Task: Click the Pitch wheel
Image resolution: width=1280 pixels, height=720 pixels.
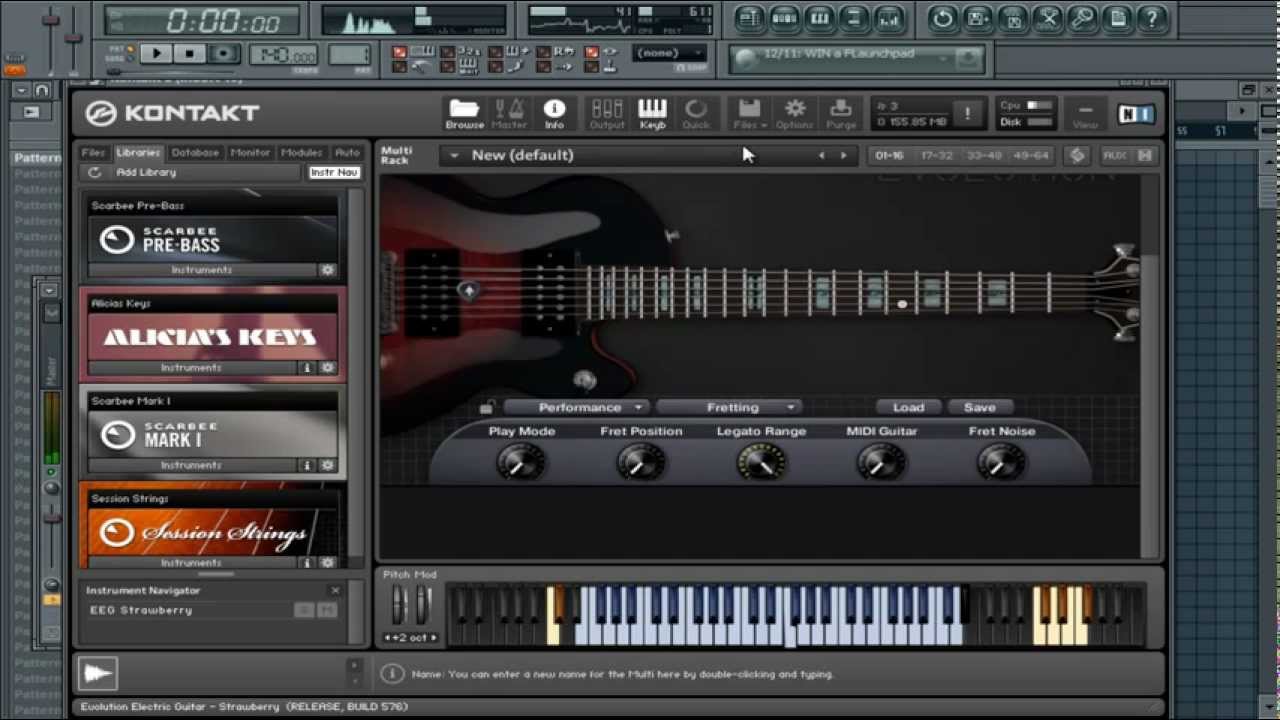Action: click(x=399, y=604)
